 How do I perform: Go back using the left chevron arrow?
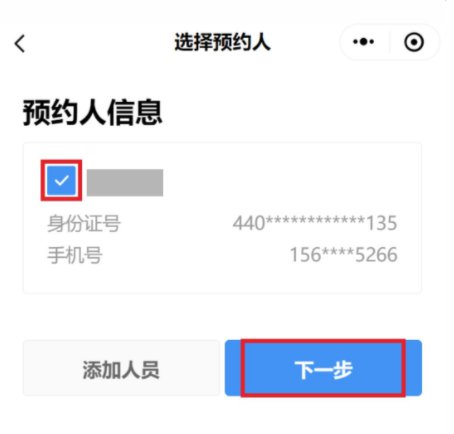click(20, 43)
